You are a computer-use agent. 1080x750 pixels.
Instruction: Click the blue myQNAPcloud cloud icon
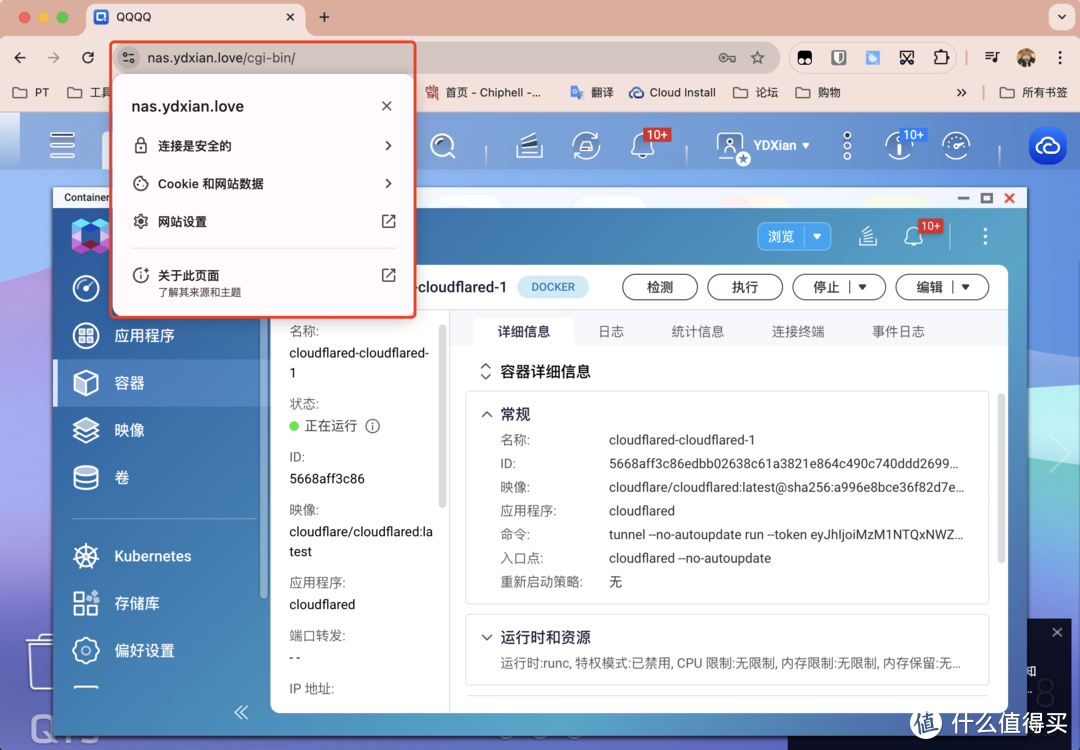(1047, 146)
